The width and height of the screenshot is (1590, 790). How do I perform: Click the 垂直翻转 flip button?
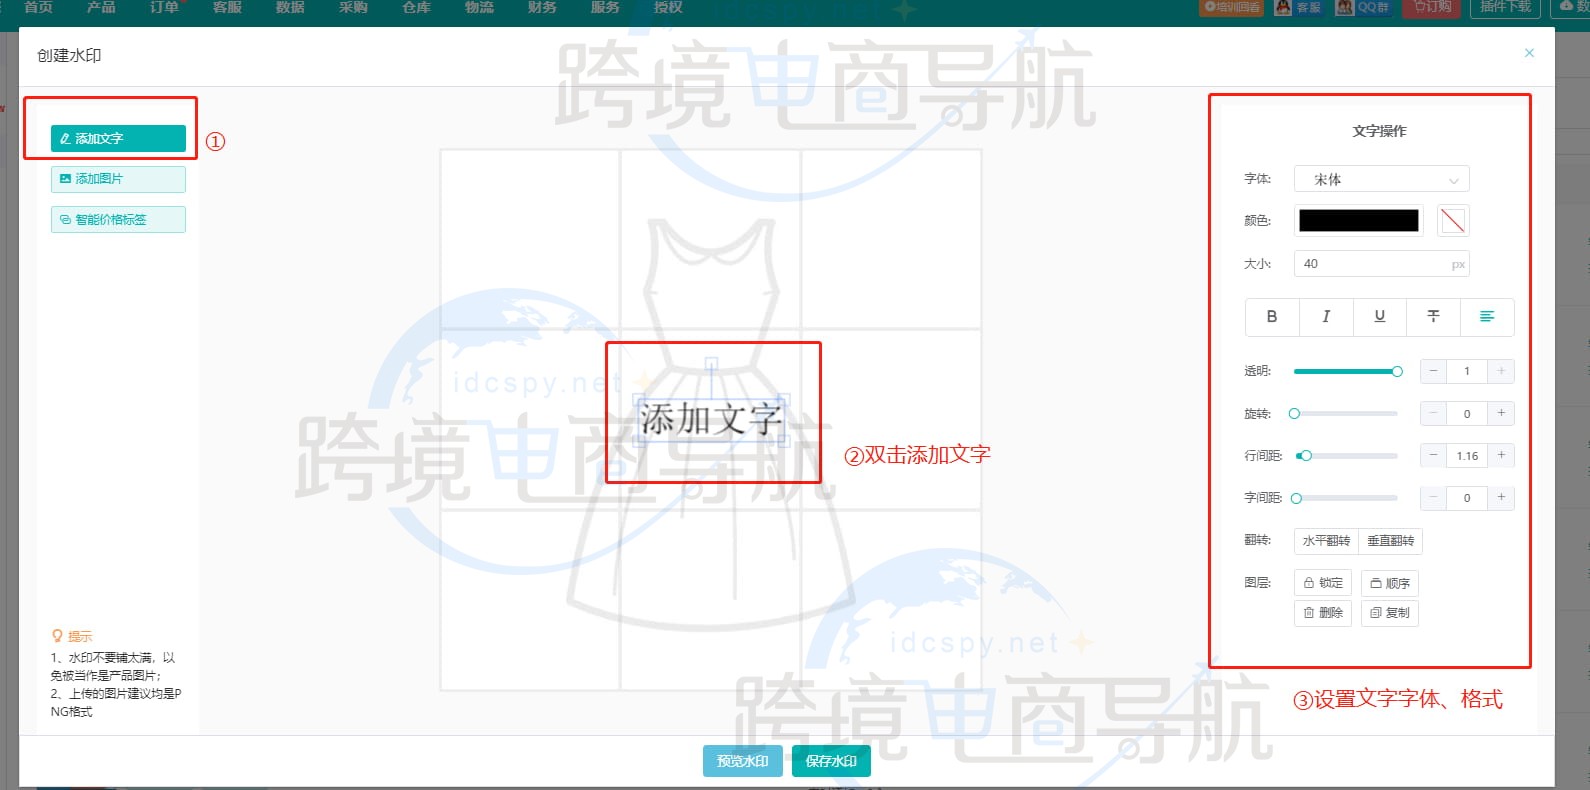[x=1390, y=541]
